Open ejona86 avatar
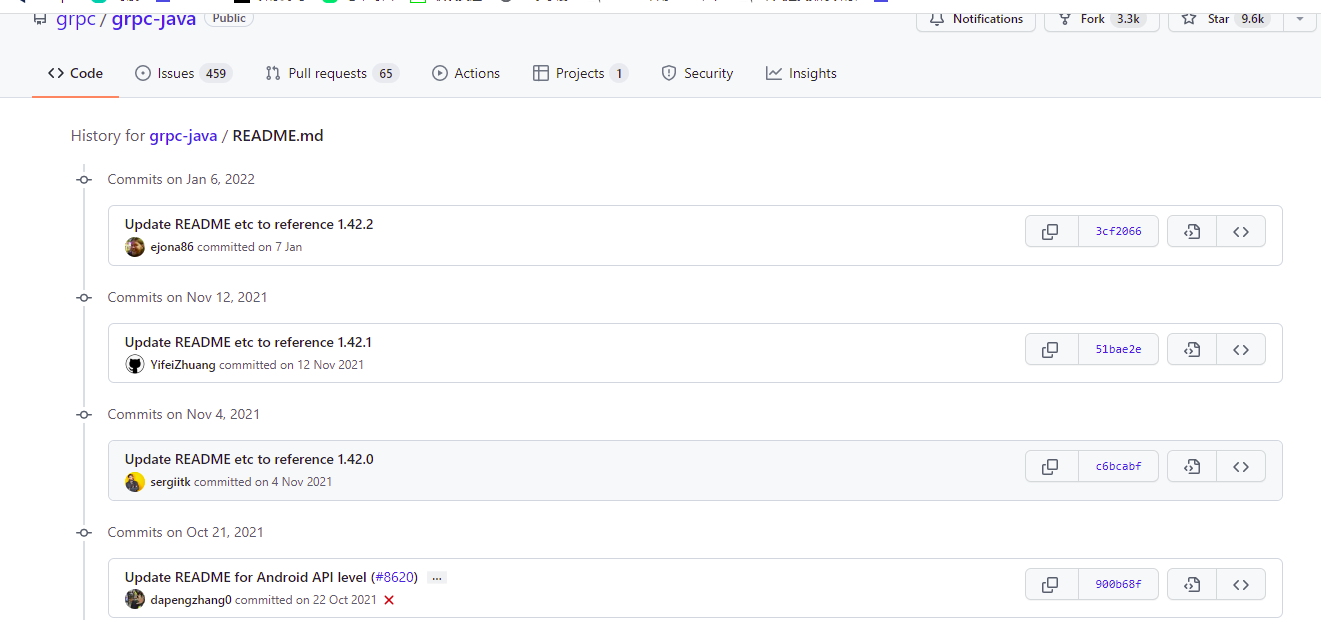Image resolution: width=1321 pixels, height=620 pixels. 135,247
